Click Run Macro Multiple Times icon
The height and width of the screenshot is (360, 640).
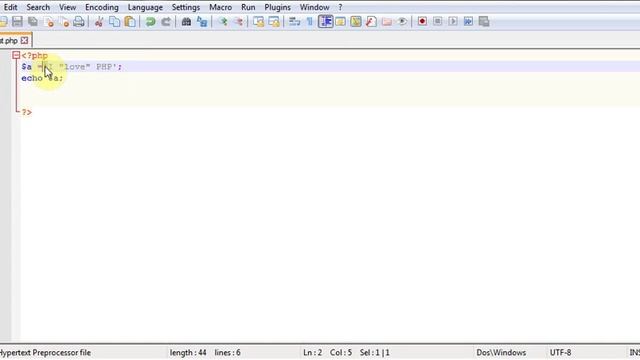point(468,21)
